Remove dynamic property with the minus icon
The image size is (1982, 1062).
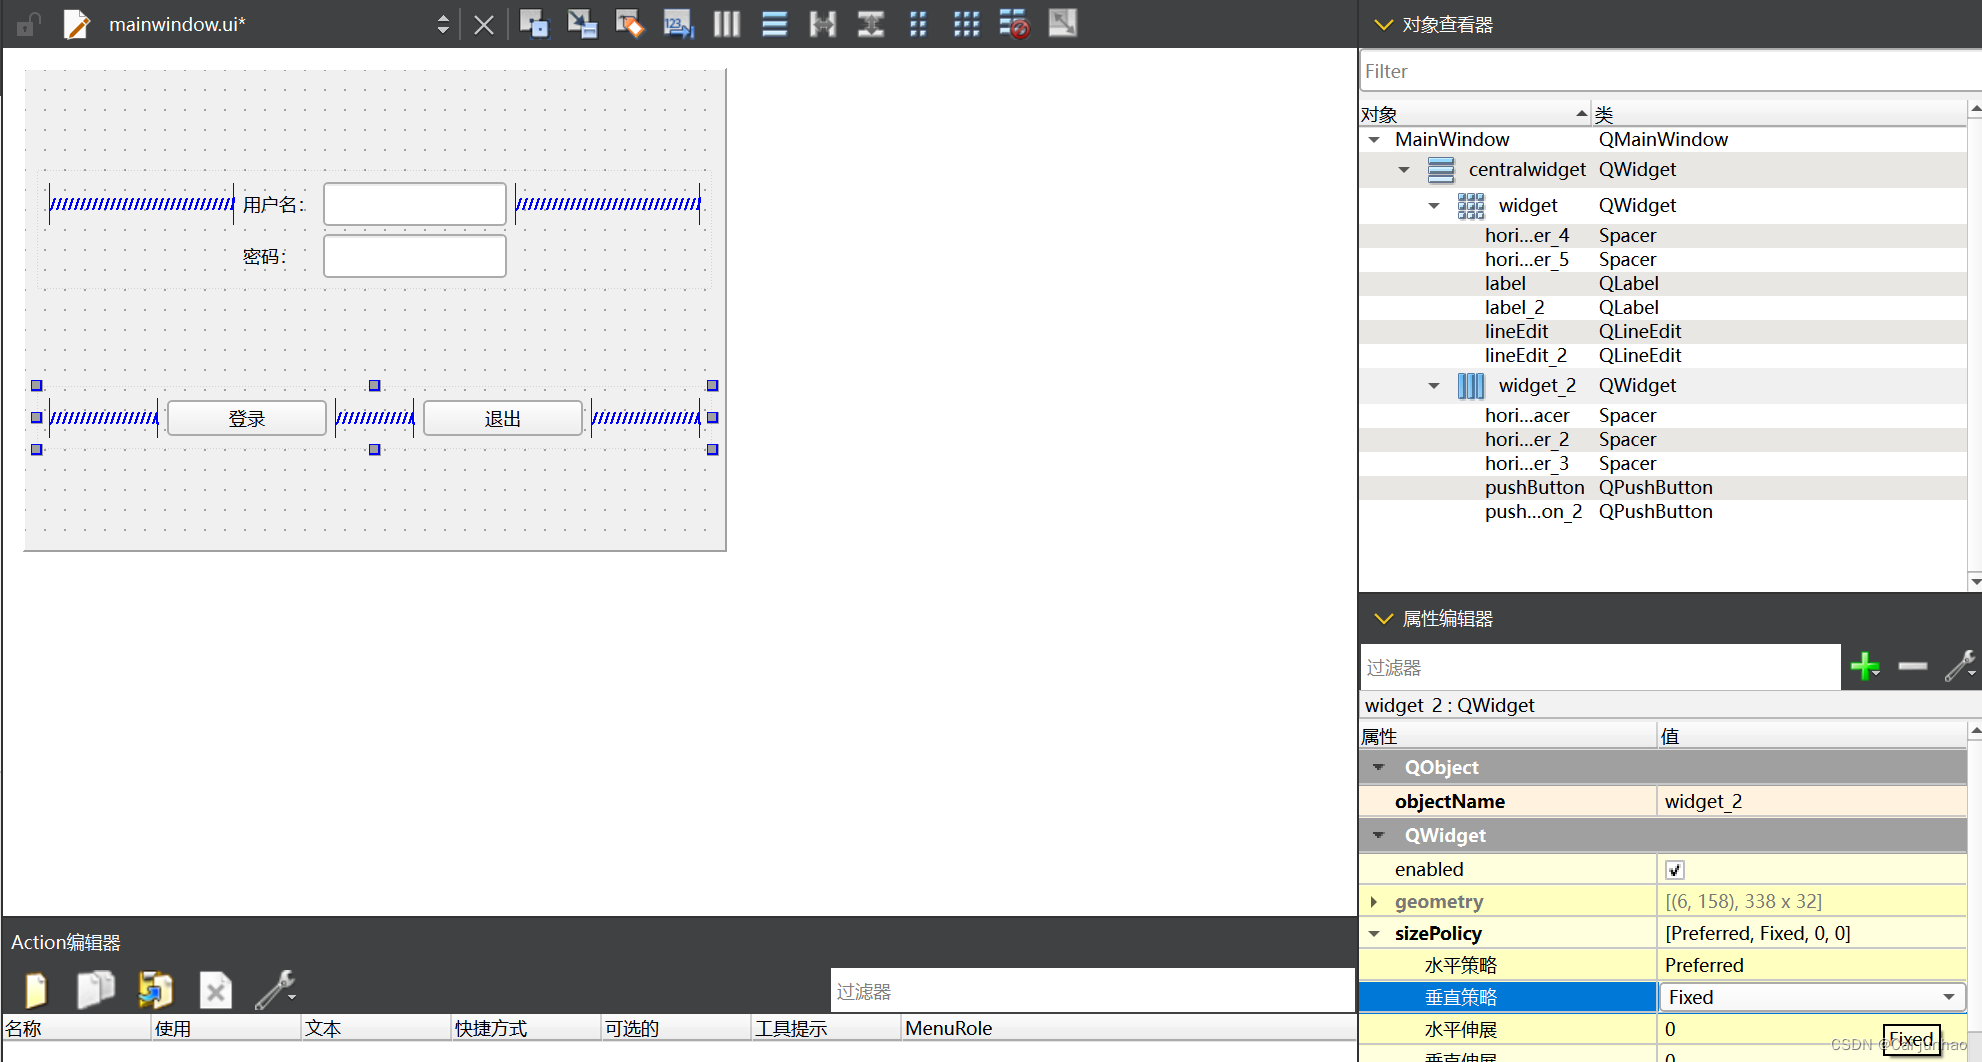point(1913,666)
